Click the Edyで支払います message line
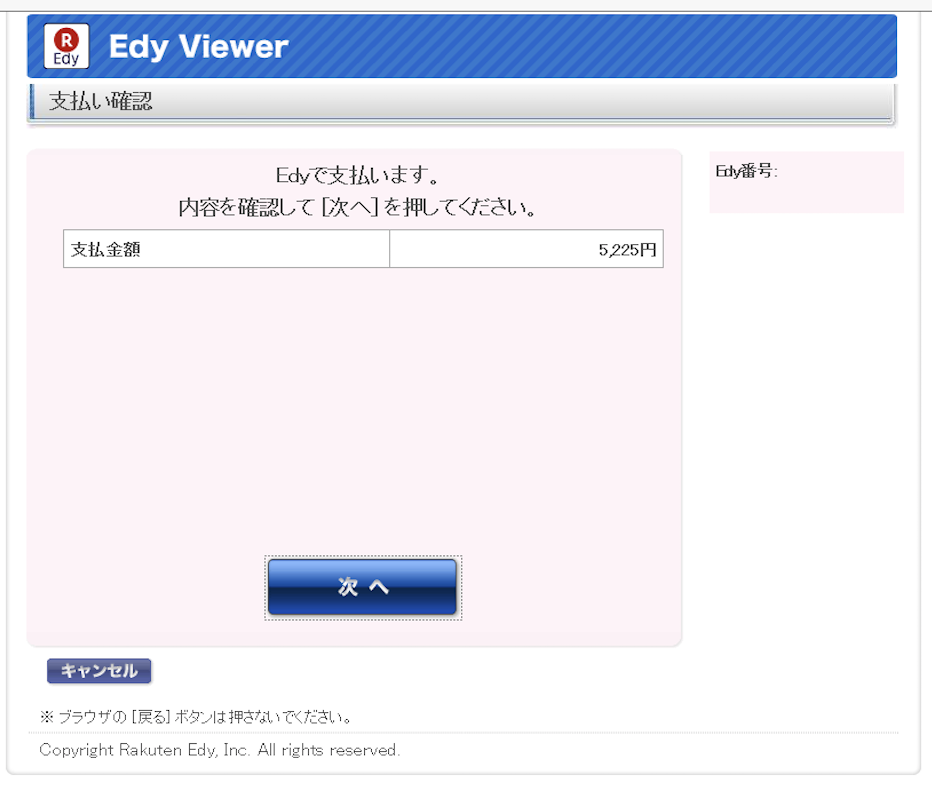This screenshot has height=786, width=932. (357, 175)
